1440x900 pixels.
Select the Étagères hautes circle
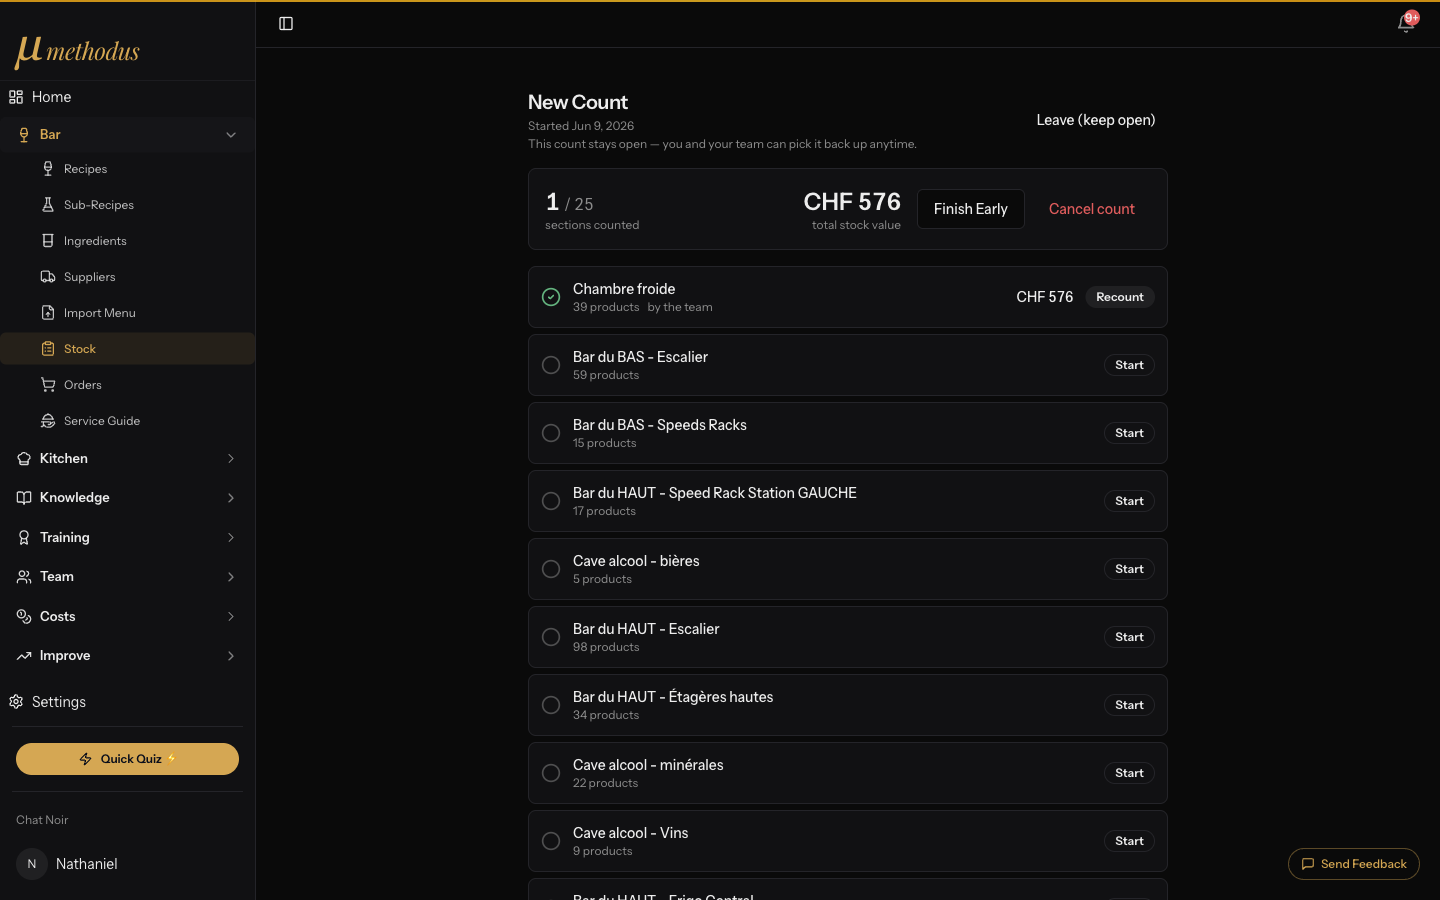click(551, 705)
